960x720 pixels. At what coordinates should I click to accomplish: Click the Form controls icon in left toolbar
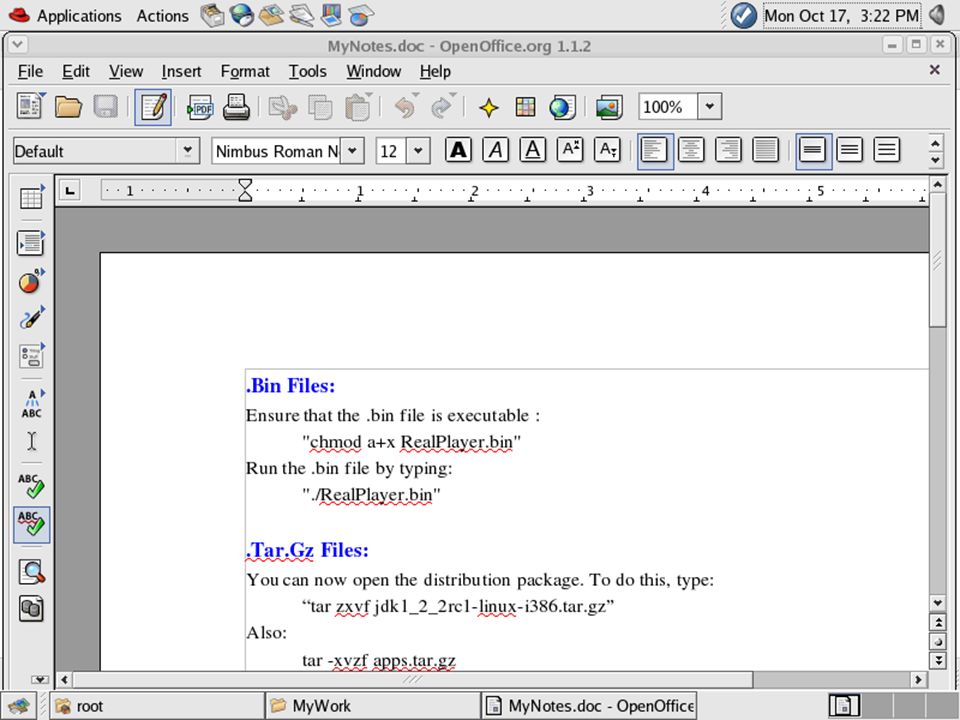(31, 356)
